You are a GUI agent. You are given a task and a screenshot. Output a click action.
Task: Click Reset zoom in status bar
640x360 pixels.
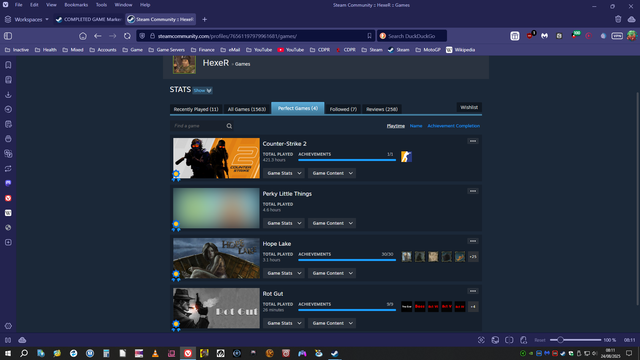pyautogui.click(x=540, y=340)
